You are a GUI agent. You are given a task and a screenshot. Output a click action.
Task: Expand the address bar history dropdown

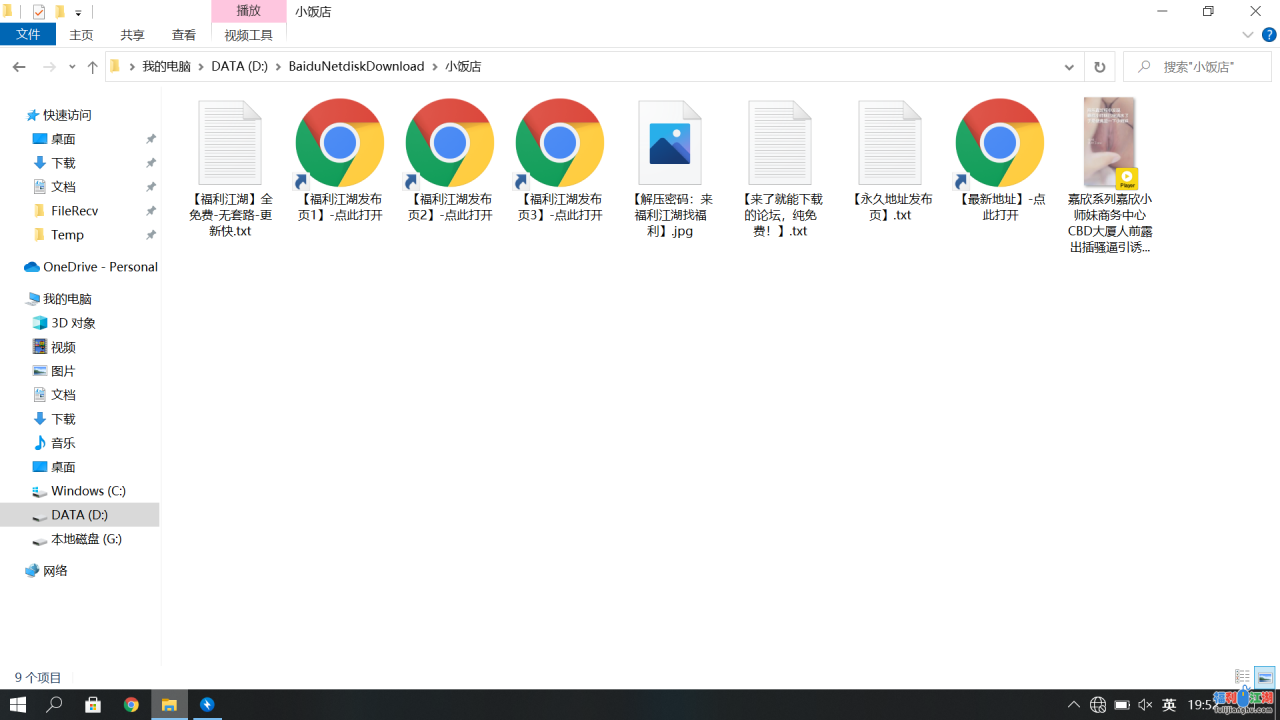[x=1069, y=67]
